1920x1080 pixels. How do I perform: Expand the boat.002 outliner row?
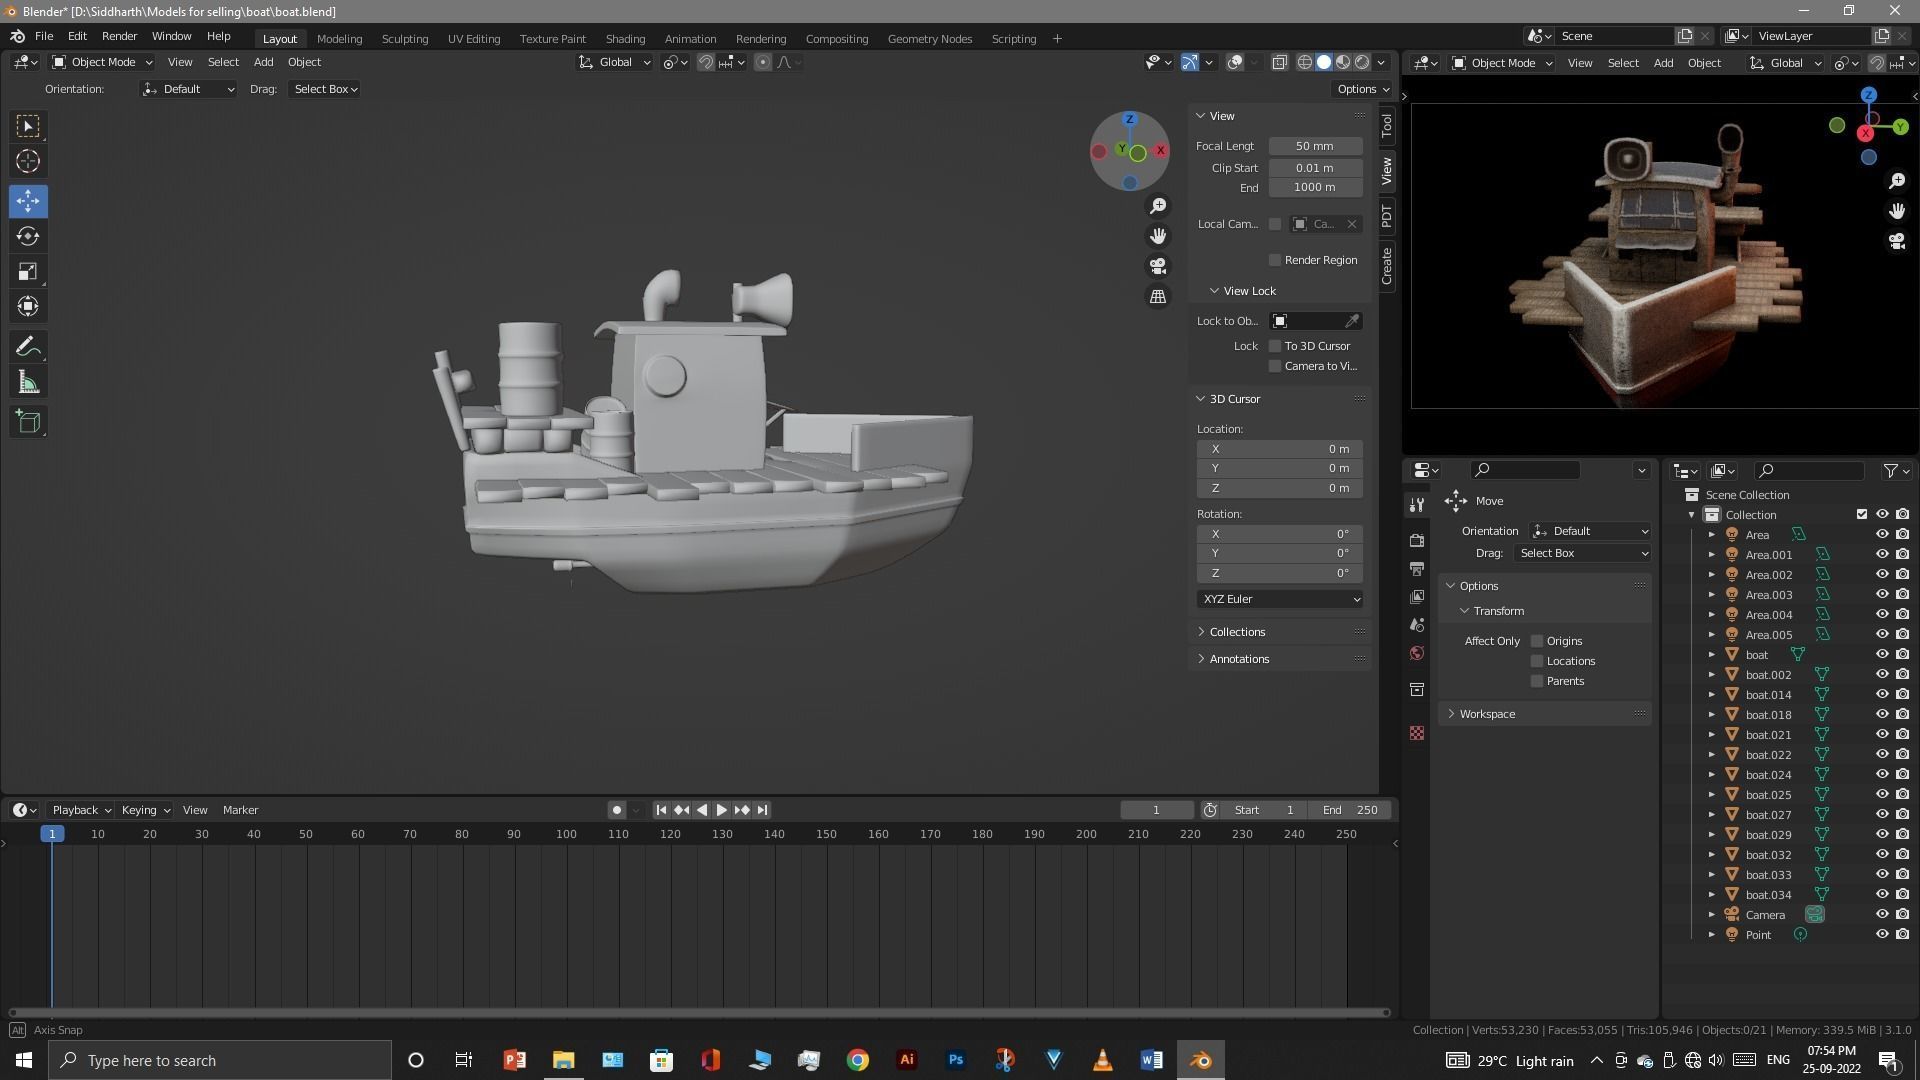point(1711,675)
